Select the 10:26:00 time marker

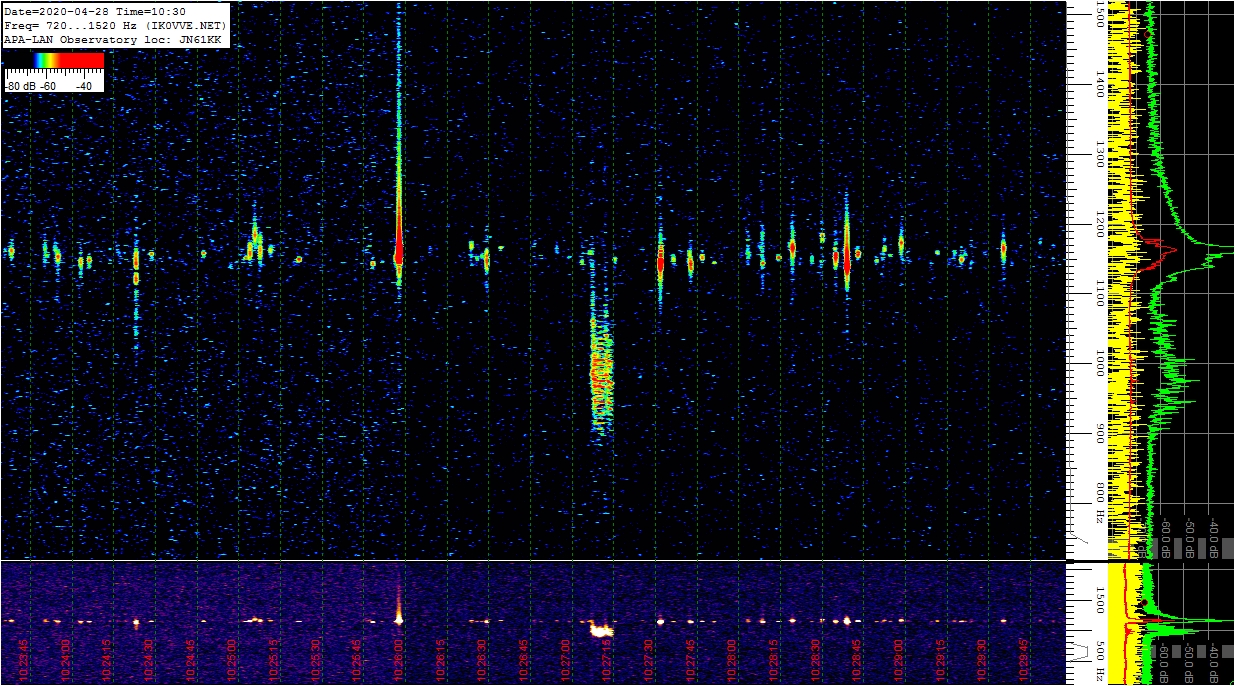click(399, 660)
